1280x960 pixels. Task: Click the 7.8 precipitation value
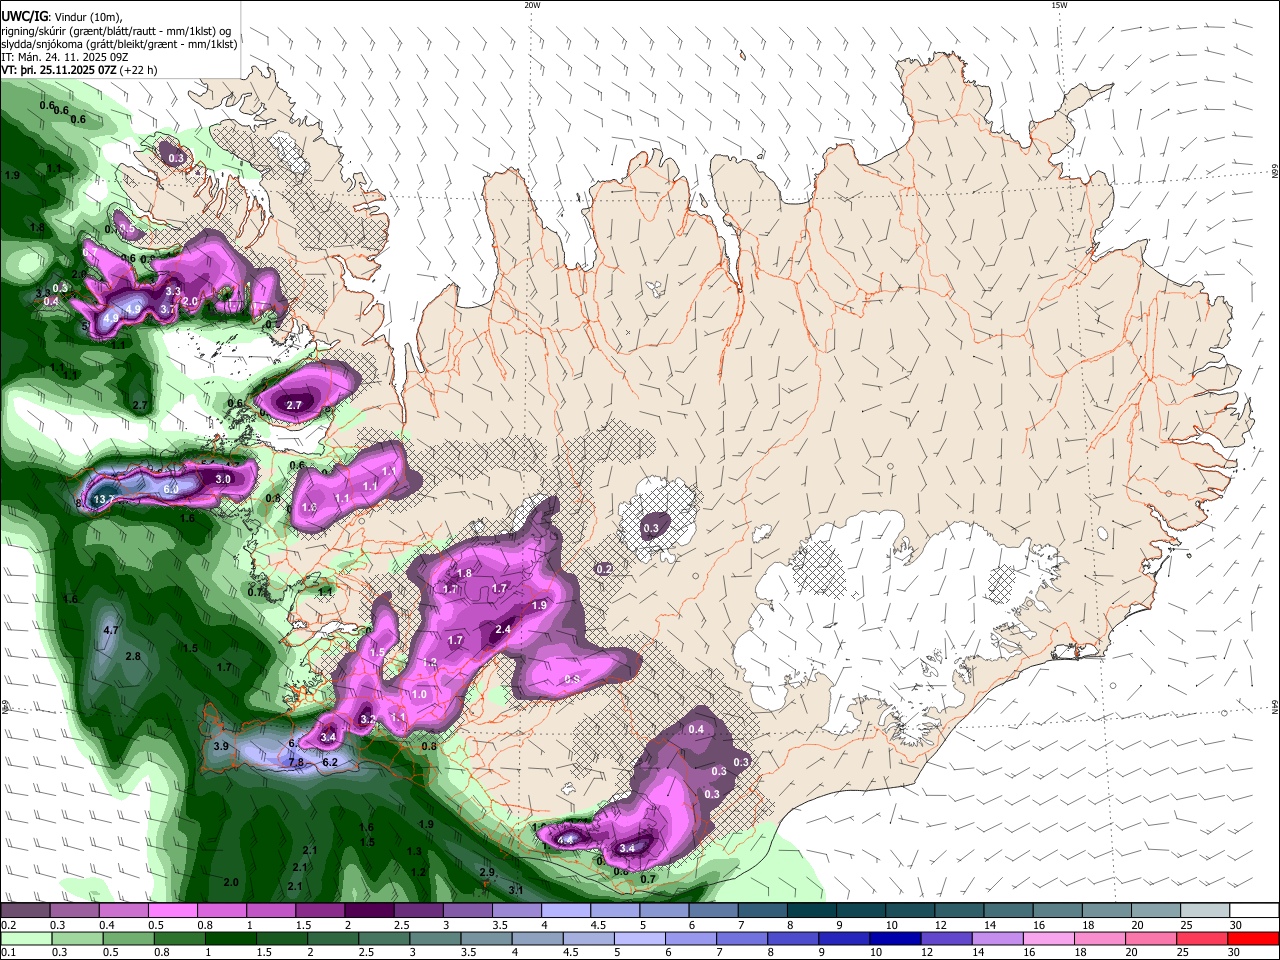pyautogui.click(x=296, y=762)
